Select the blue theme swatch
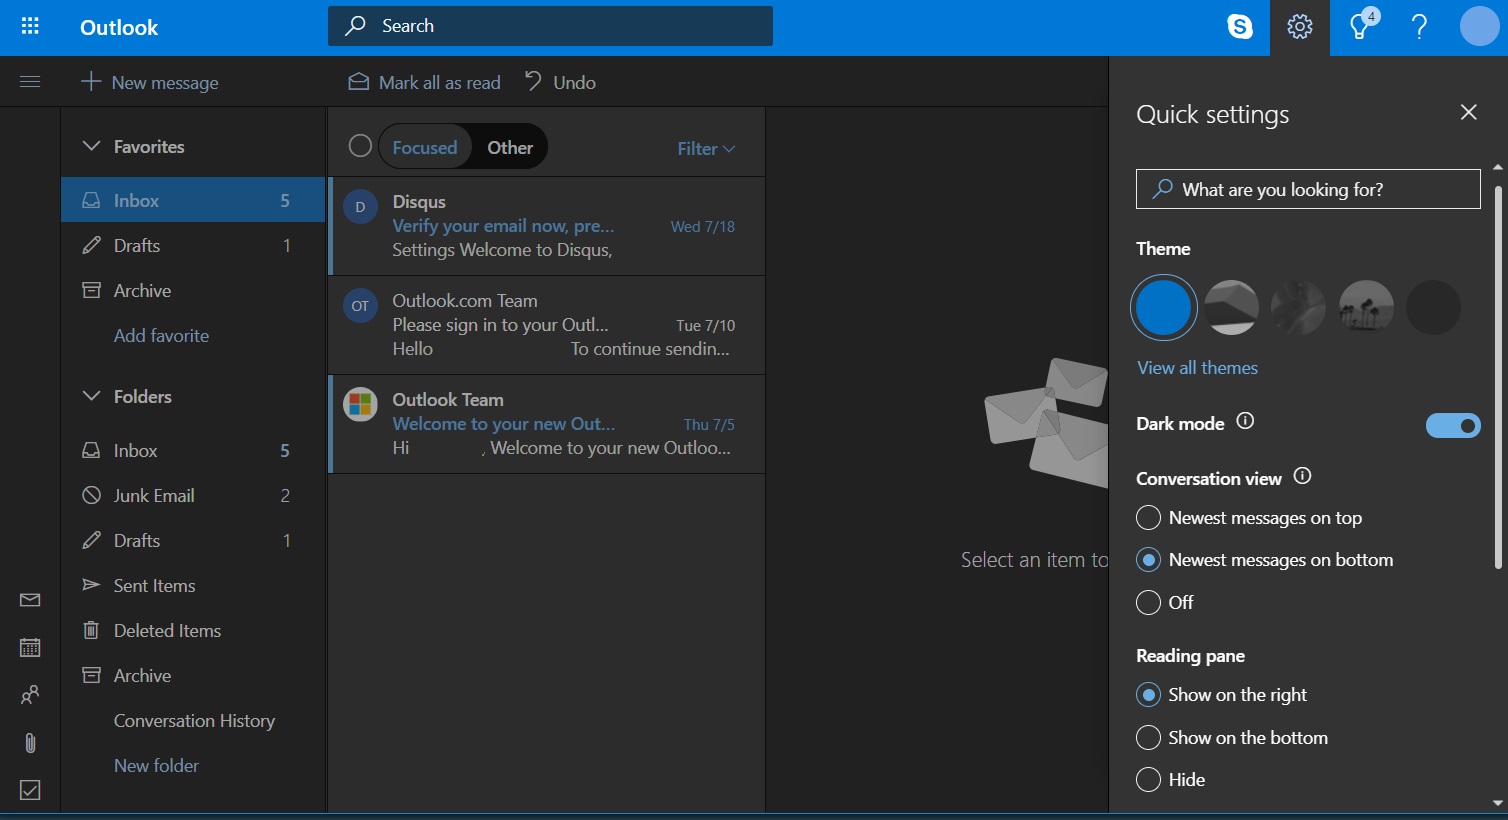 tap(1163, 307)
